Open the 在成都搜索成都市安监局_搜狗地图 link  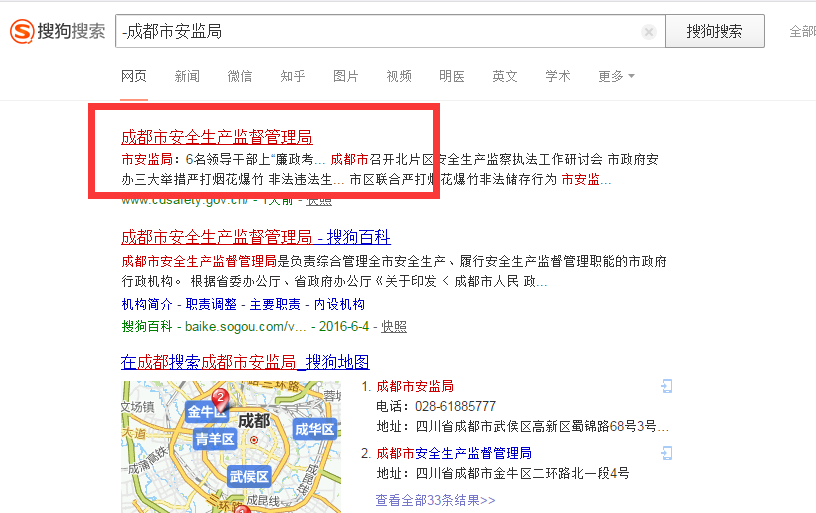[x=245, y=362]
